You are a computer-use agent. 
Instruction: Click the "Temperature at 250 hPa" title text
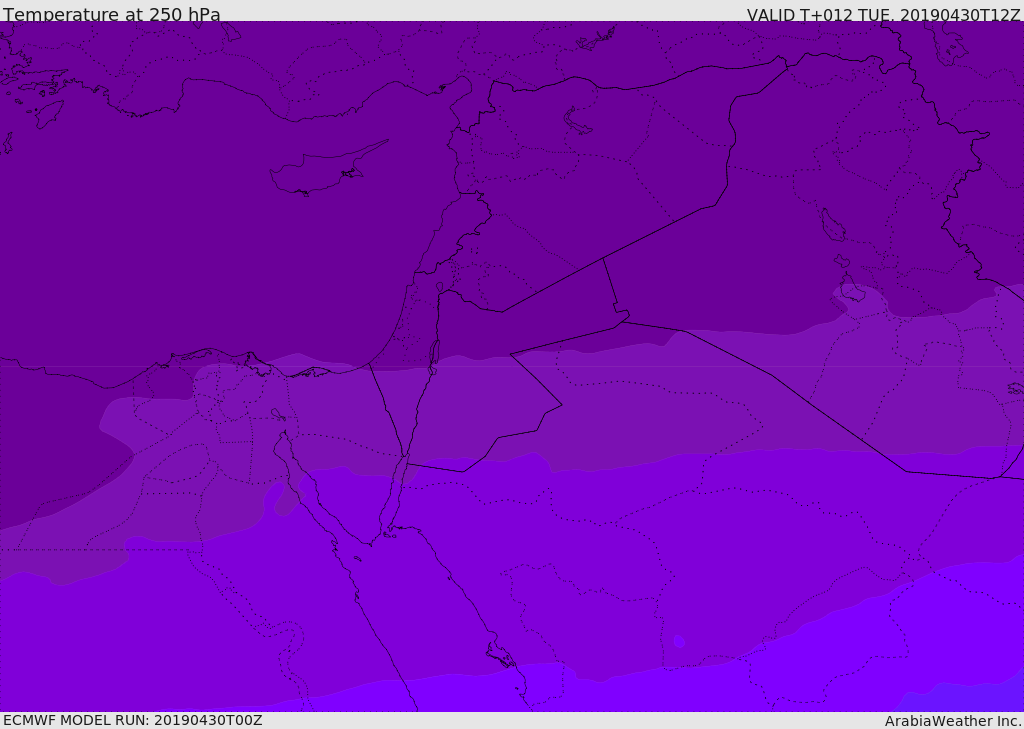click(x=112, y=14)
